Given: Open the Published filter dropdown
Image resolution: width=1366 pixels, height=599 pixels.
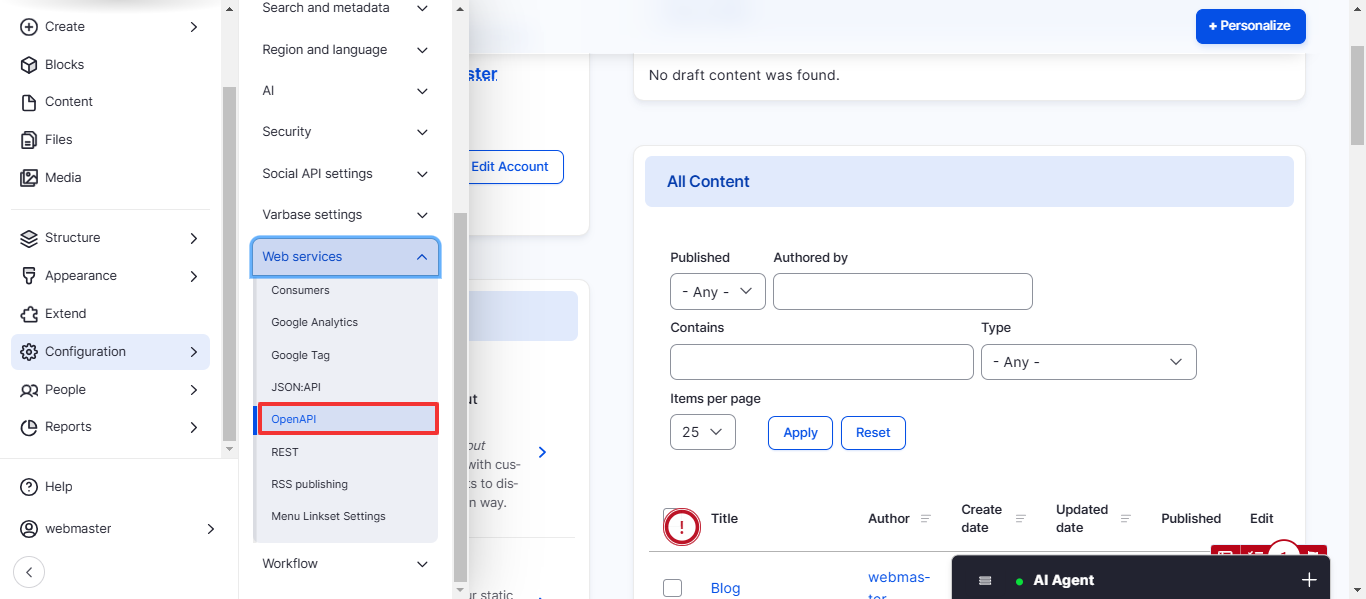Looking at the screenshot, I should click(717, 292).
